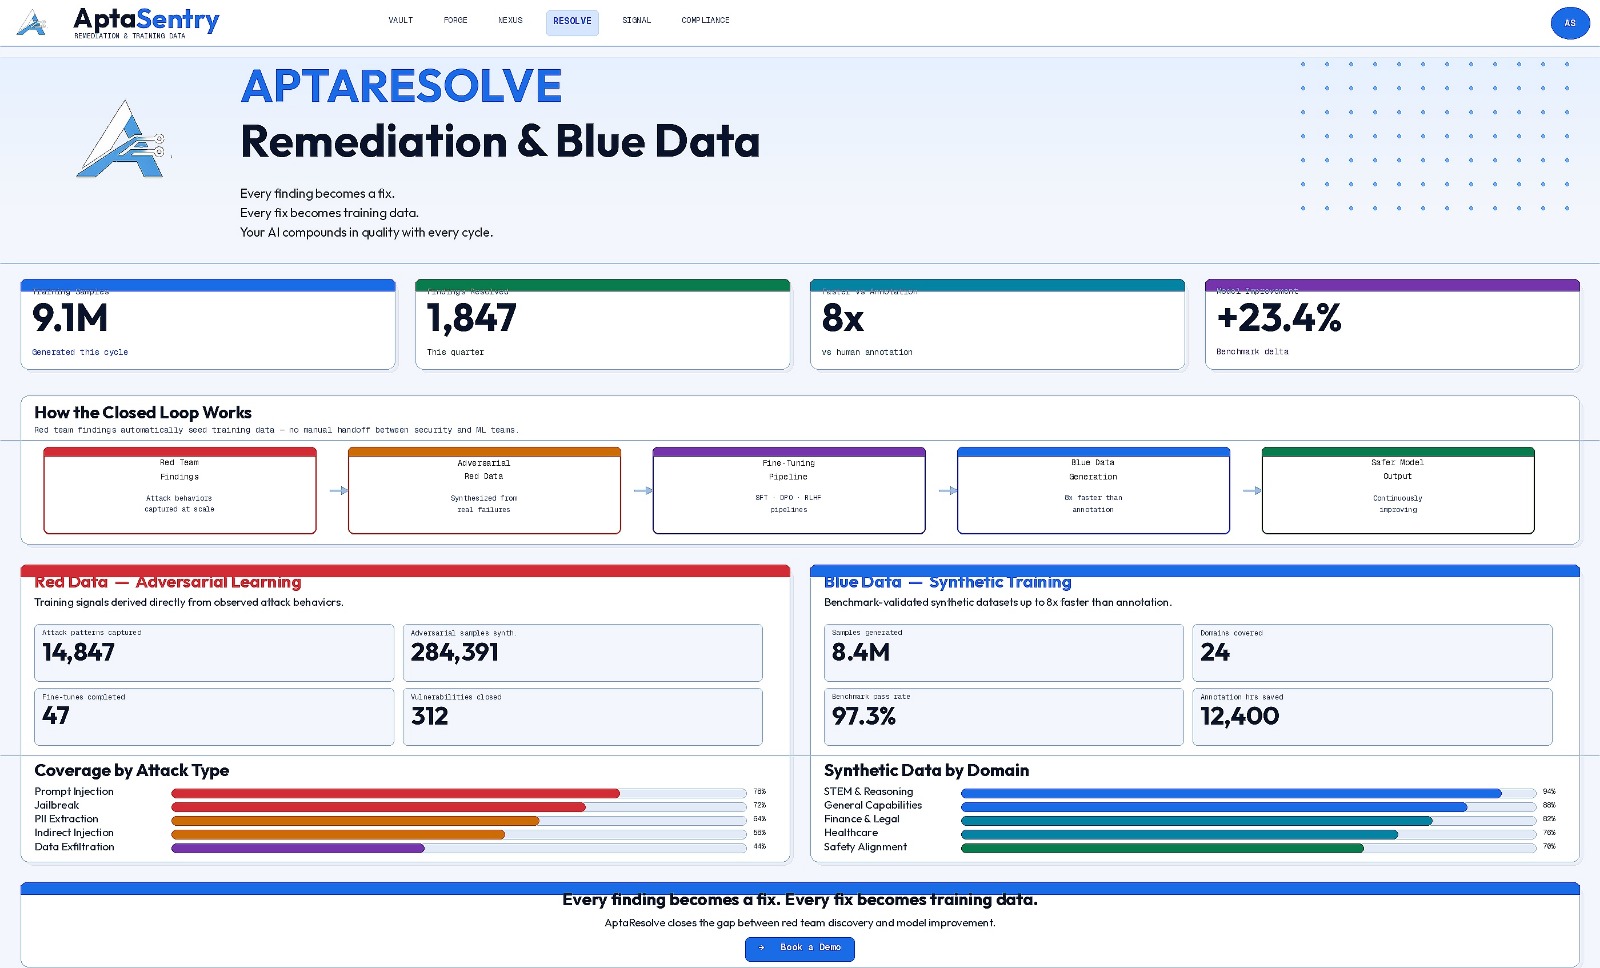Click the large AptaResolve hero logo
Image resolution: width=1600 pixels, height=968 pixels.
pos(124,140)
